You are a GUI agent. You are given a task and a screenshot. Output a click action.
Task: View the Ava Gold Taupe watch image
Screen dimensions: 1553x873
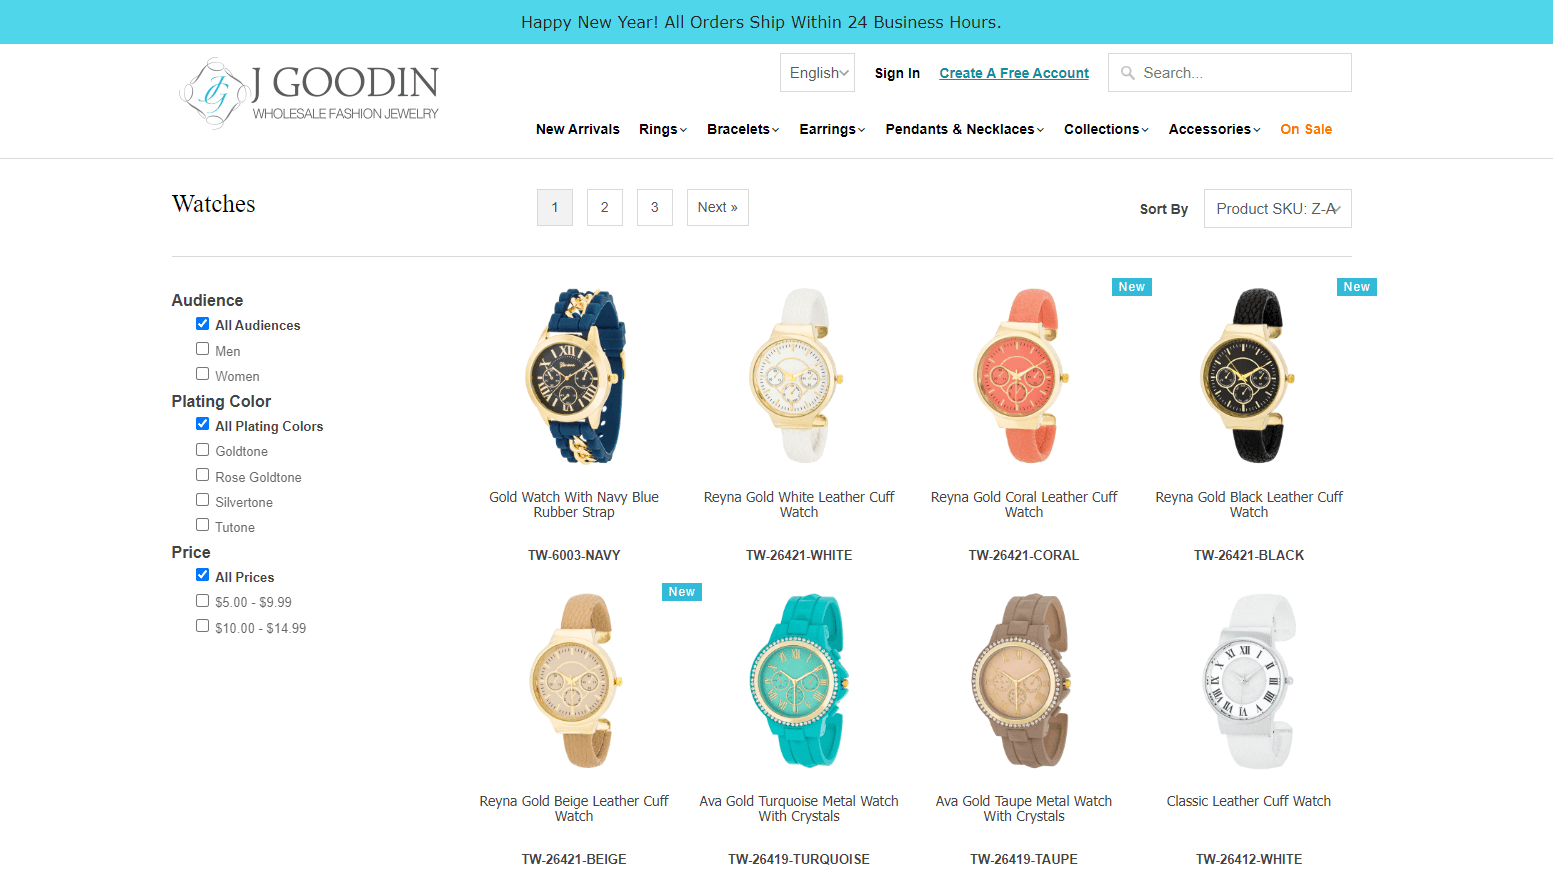coord(1024,681)
